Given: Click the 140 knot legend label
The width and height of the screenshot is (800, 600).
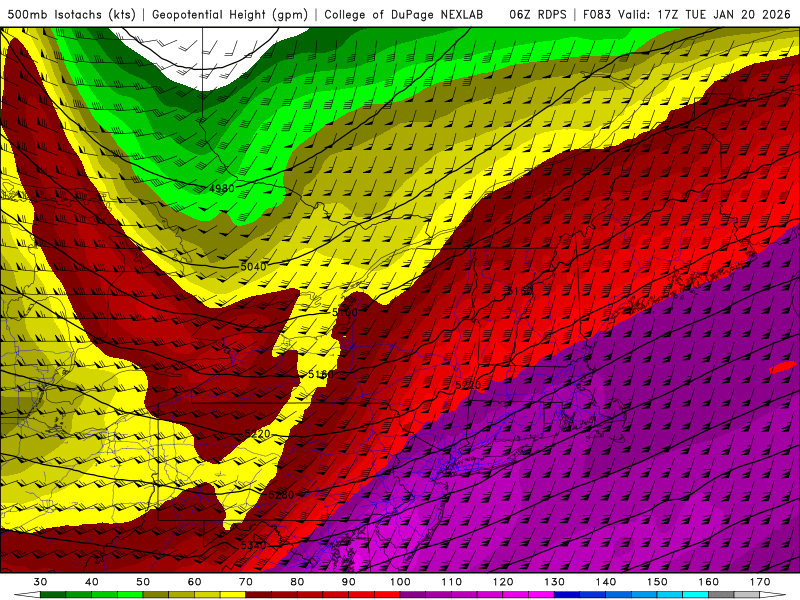Looking at the screenshot, I should click(x=606, y=582).
